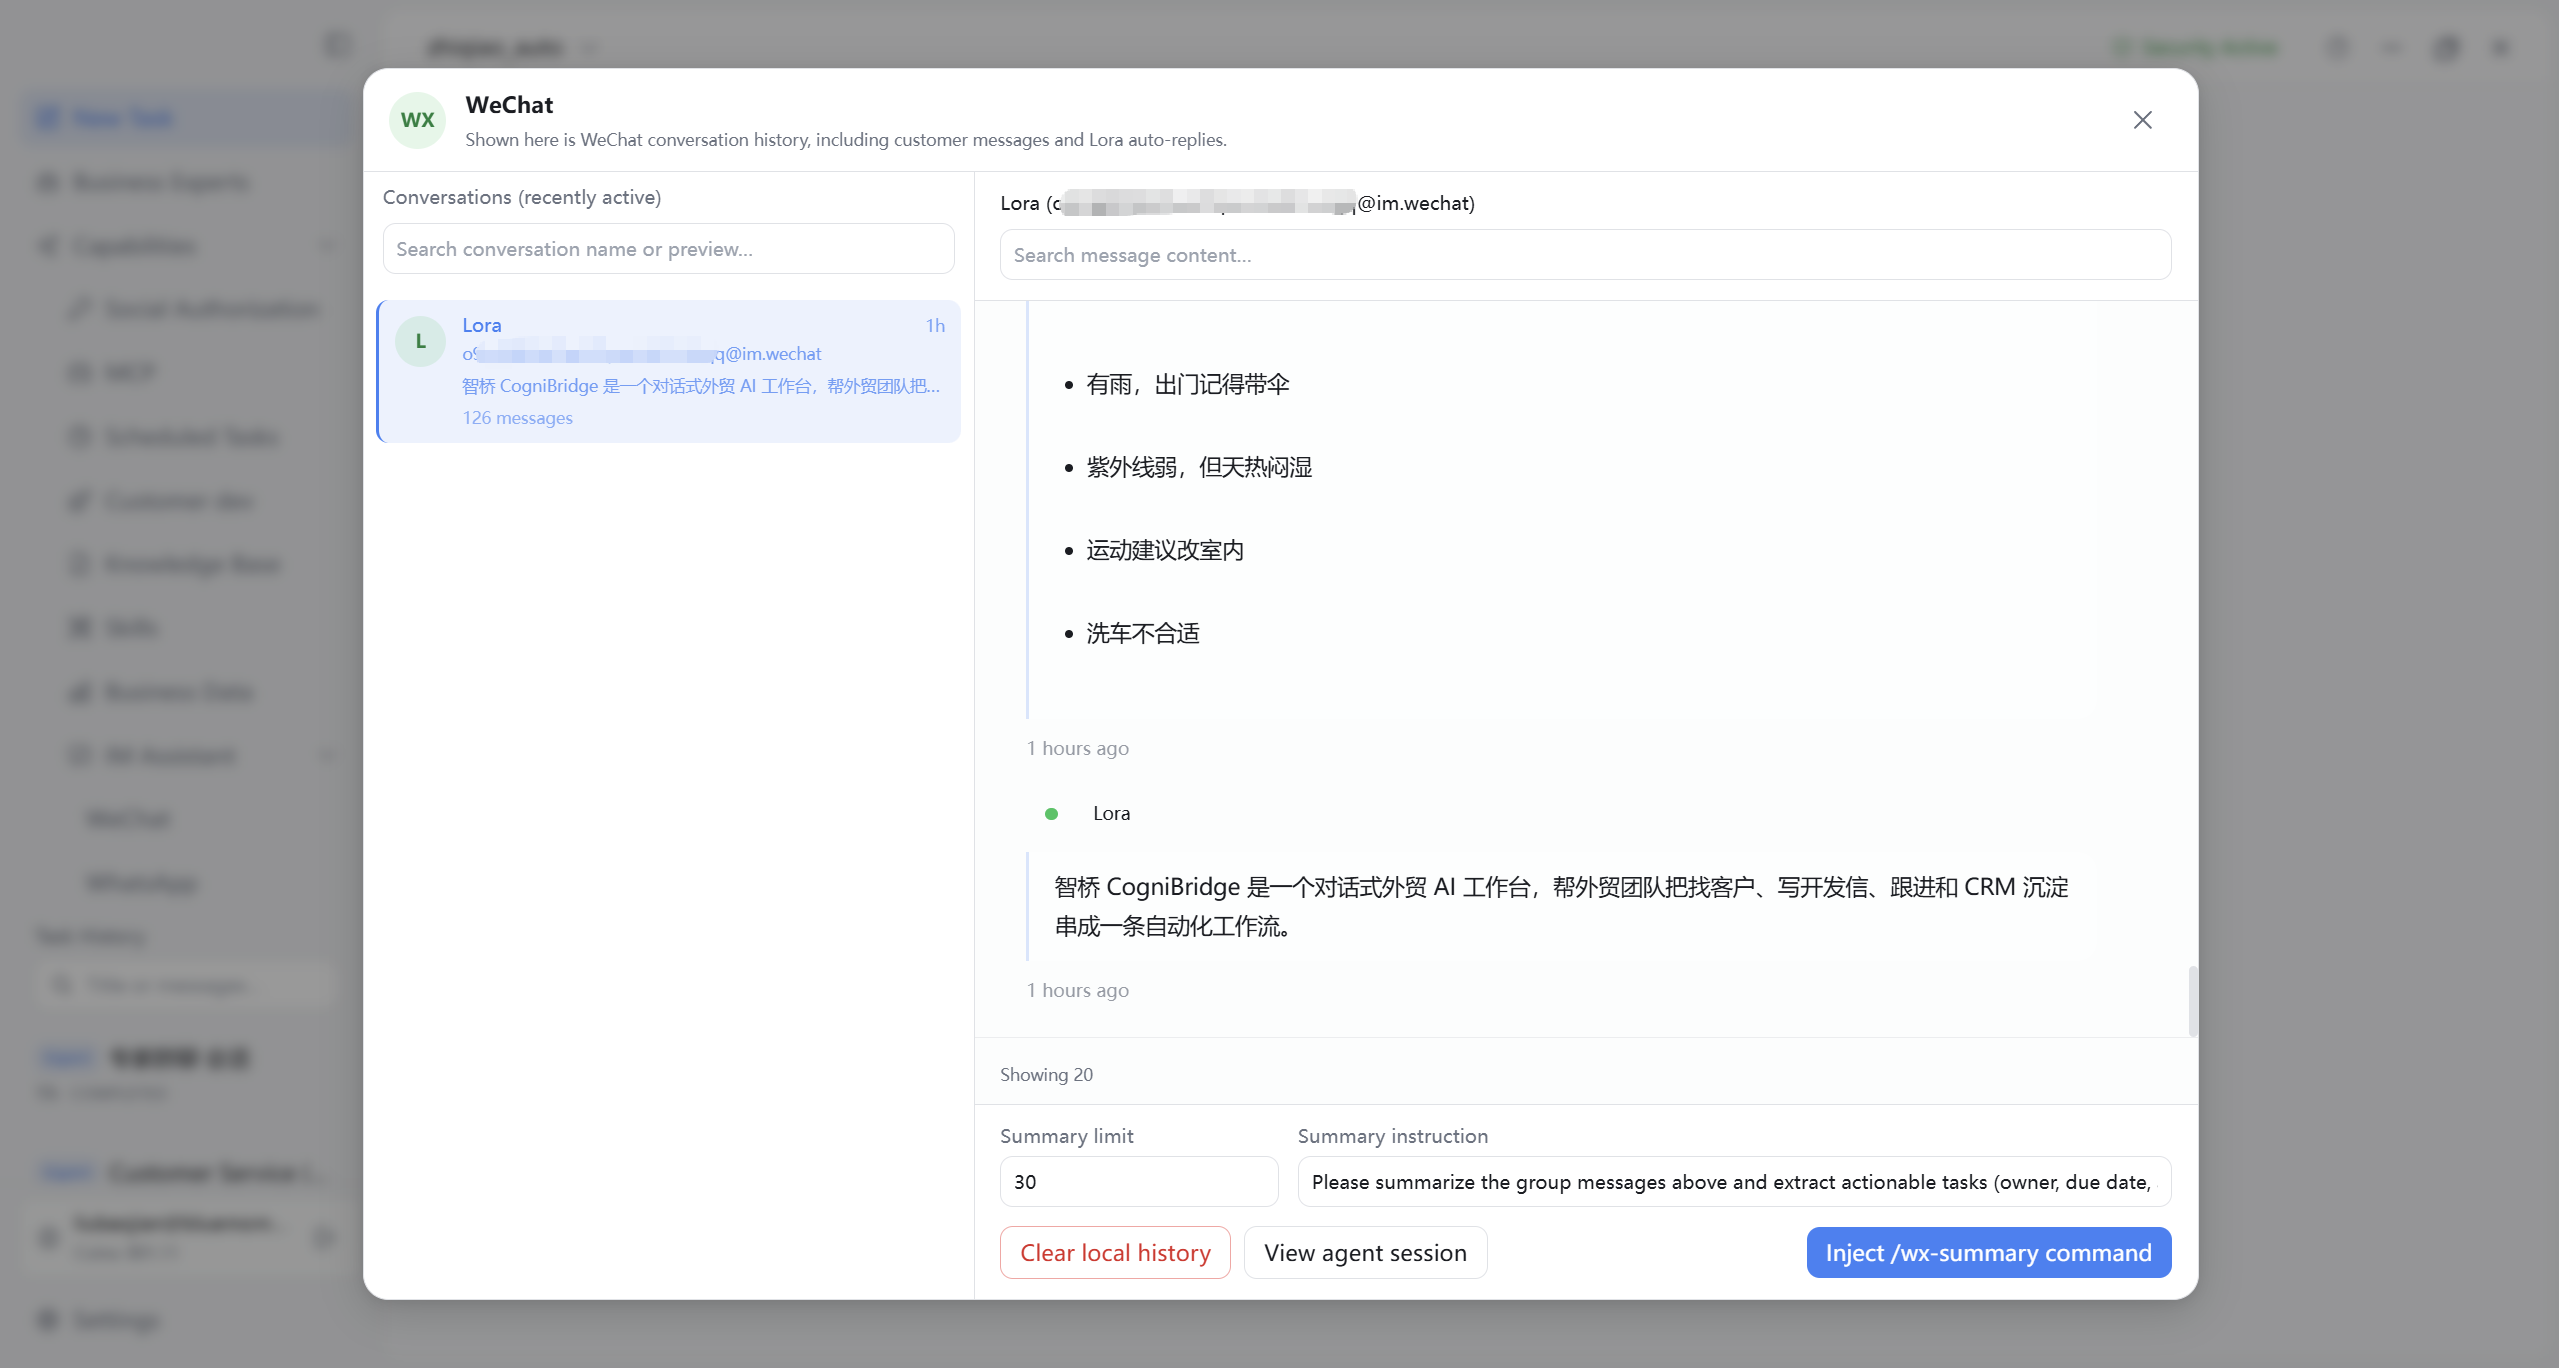Viewport: 2559px width, 1368px height.
Task: Click the bullet "有雨，出门记得带伞"
Action: pyautogui.click(x=1188, y=385)
